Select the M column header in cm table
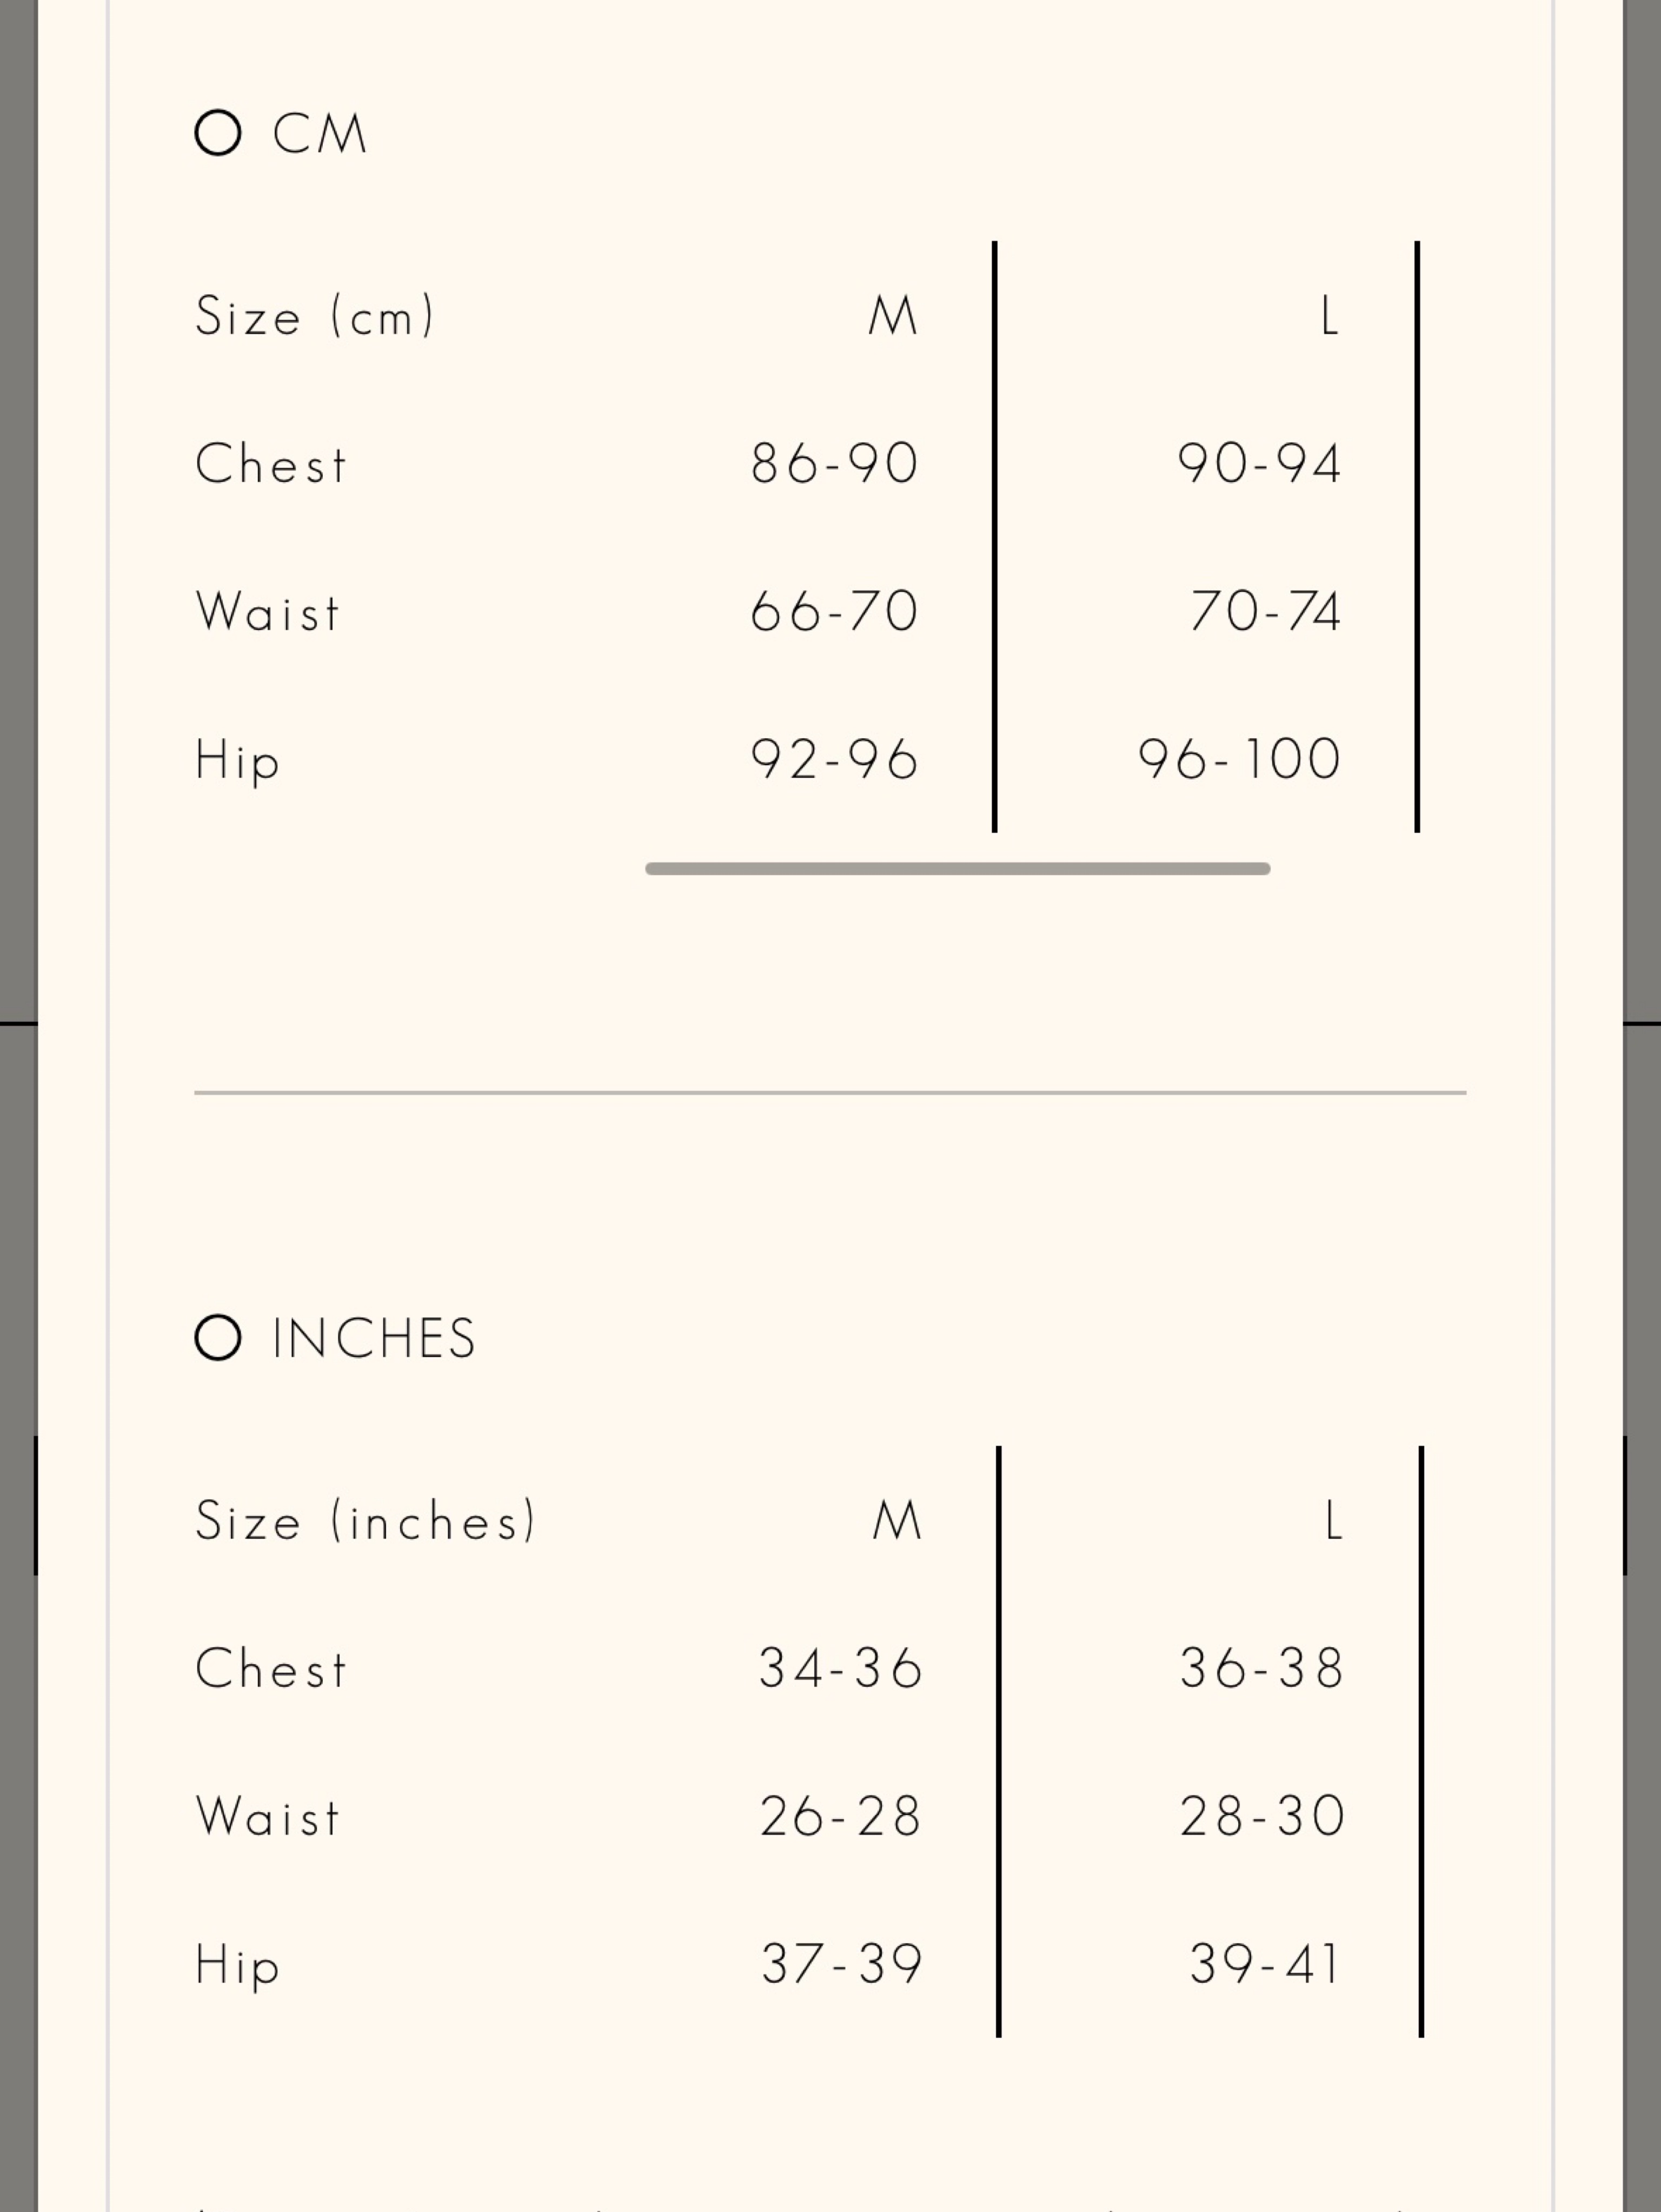 (893, 316)
